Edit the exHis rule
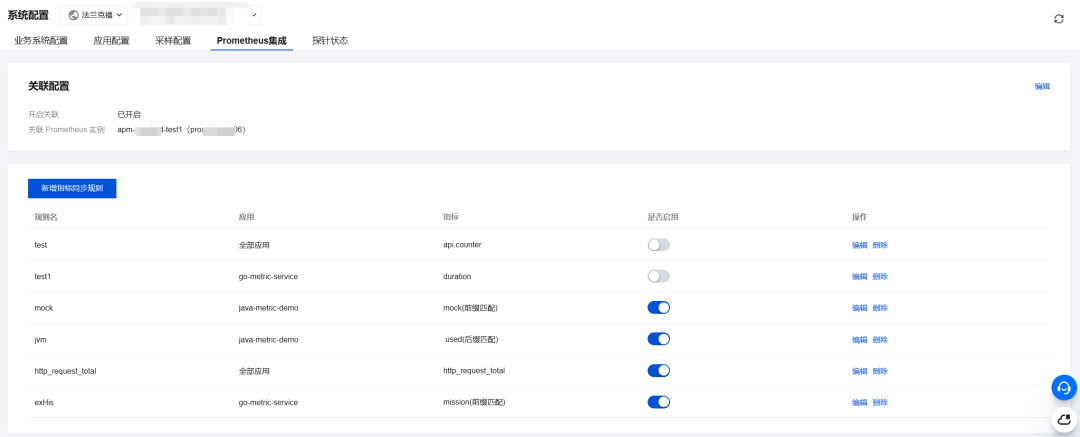1080x437 pixels. (860, 403)
